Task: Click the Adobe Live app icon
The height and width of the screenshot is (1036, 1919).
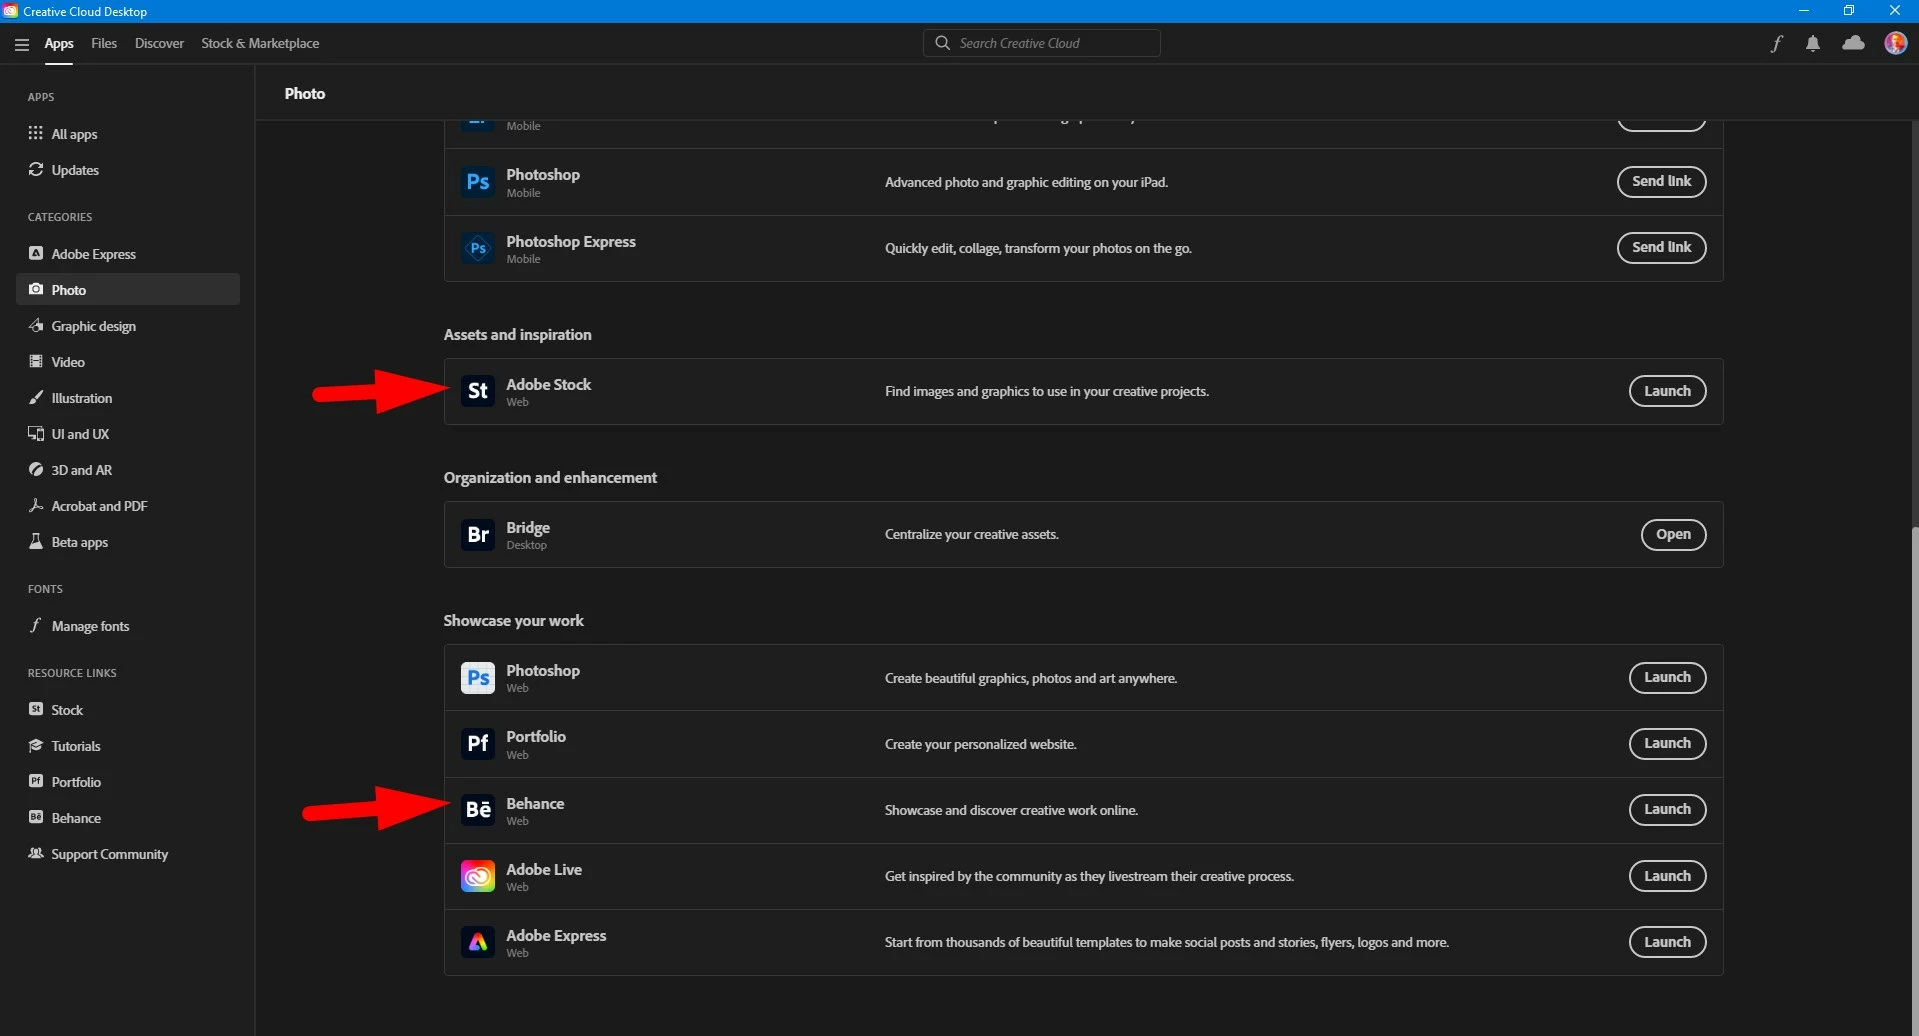Action: (478, 876)
